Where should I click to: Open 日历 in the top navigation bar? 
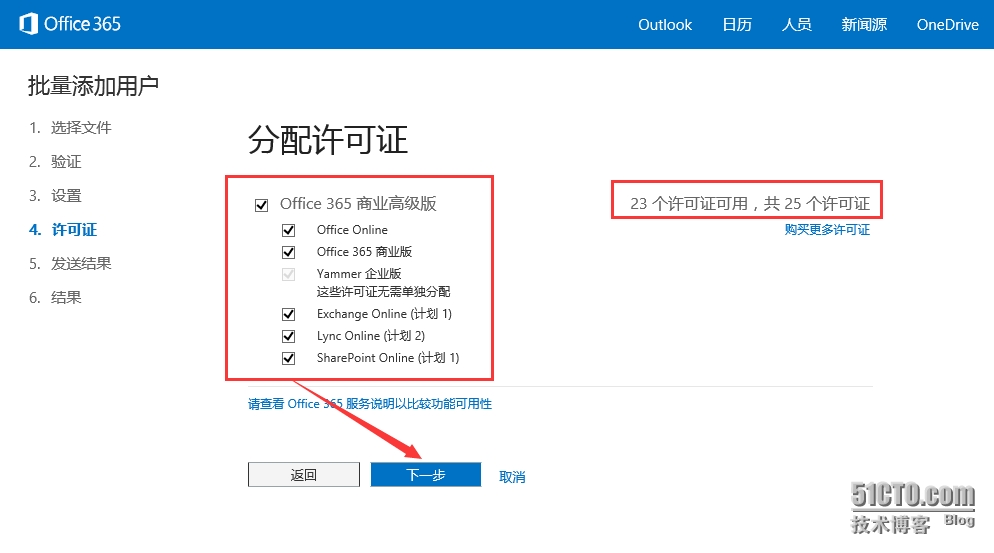[737, 25]
